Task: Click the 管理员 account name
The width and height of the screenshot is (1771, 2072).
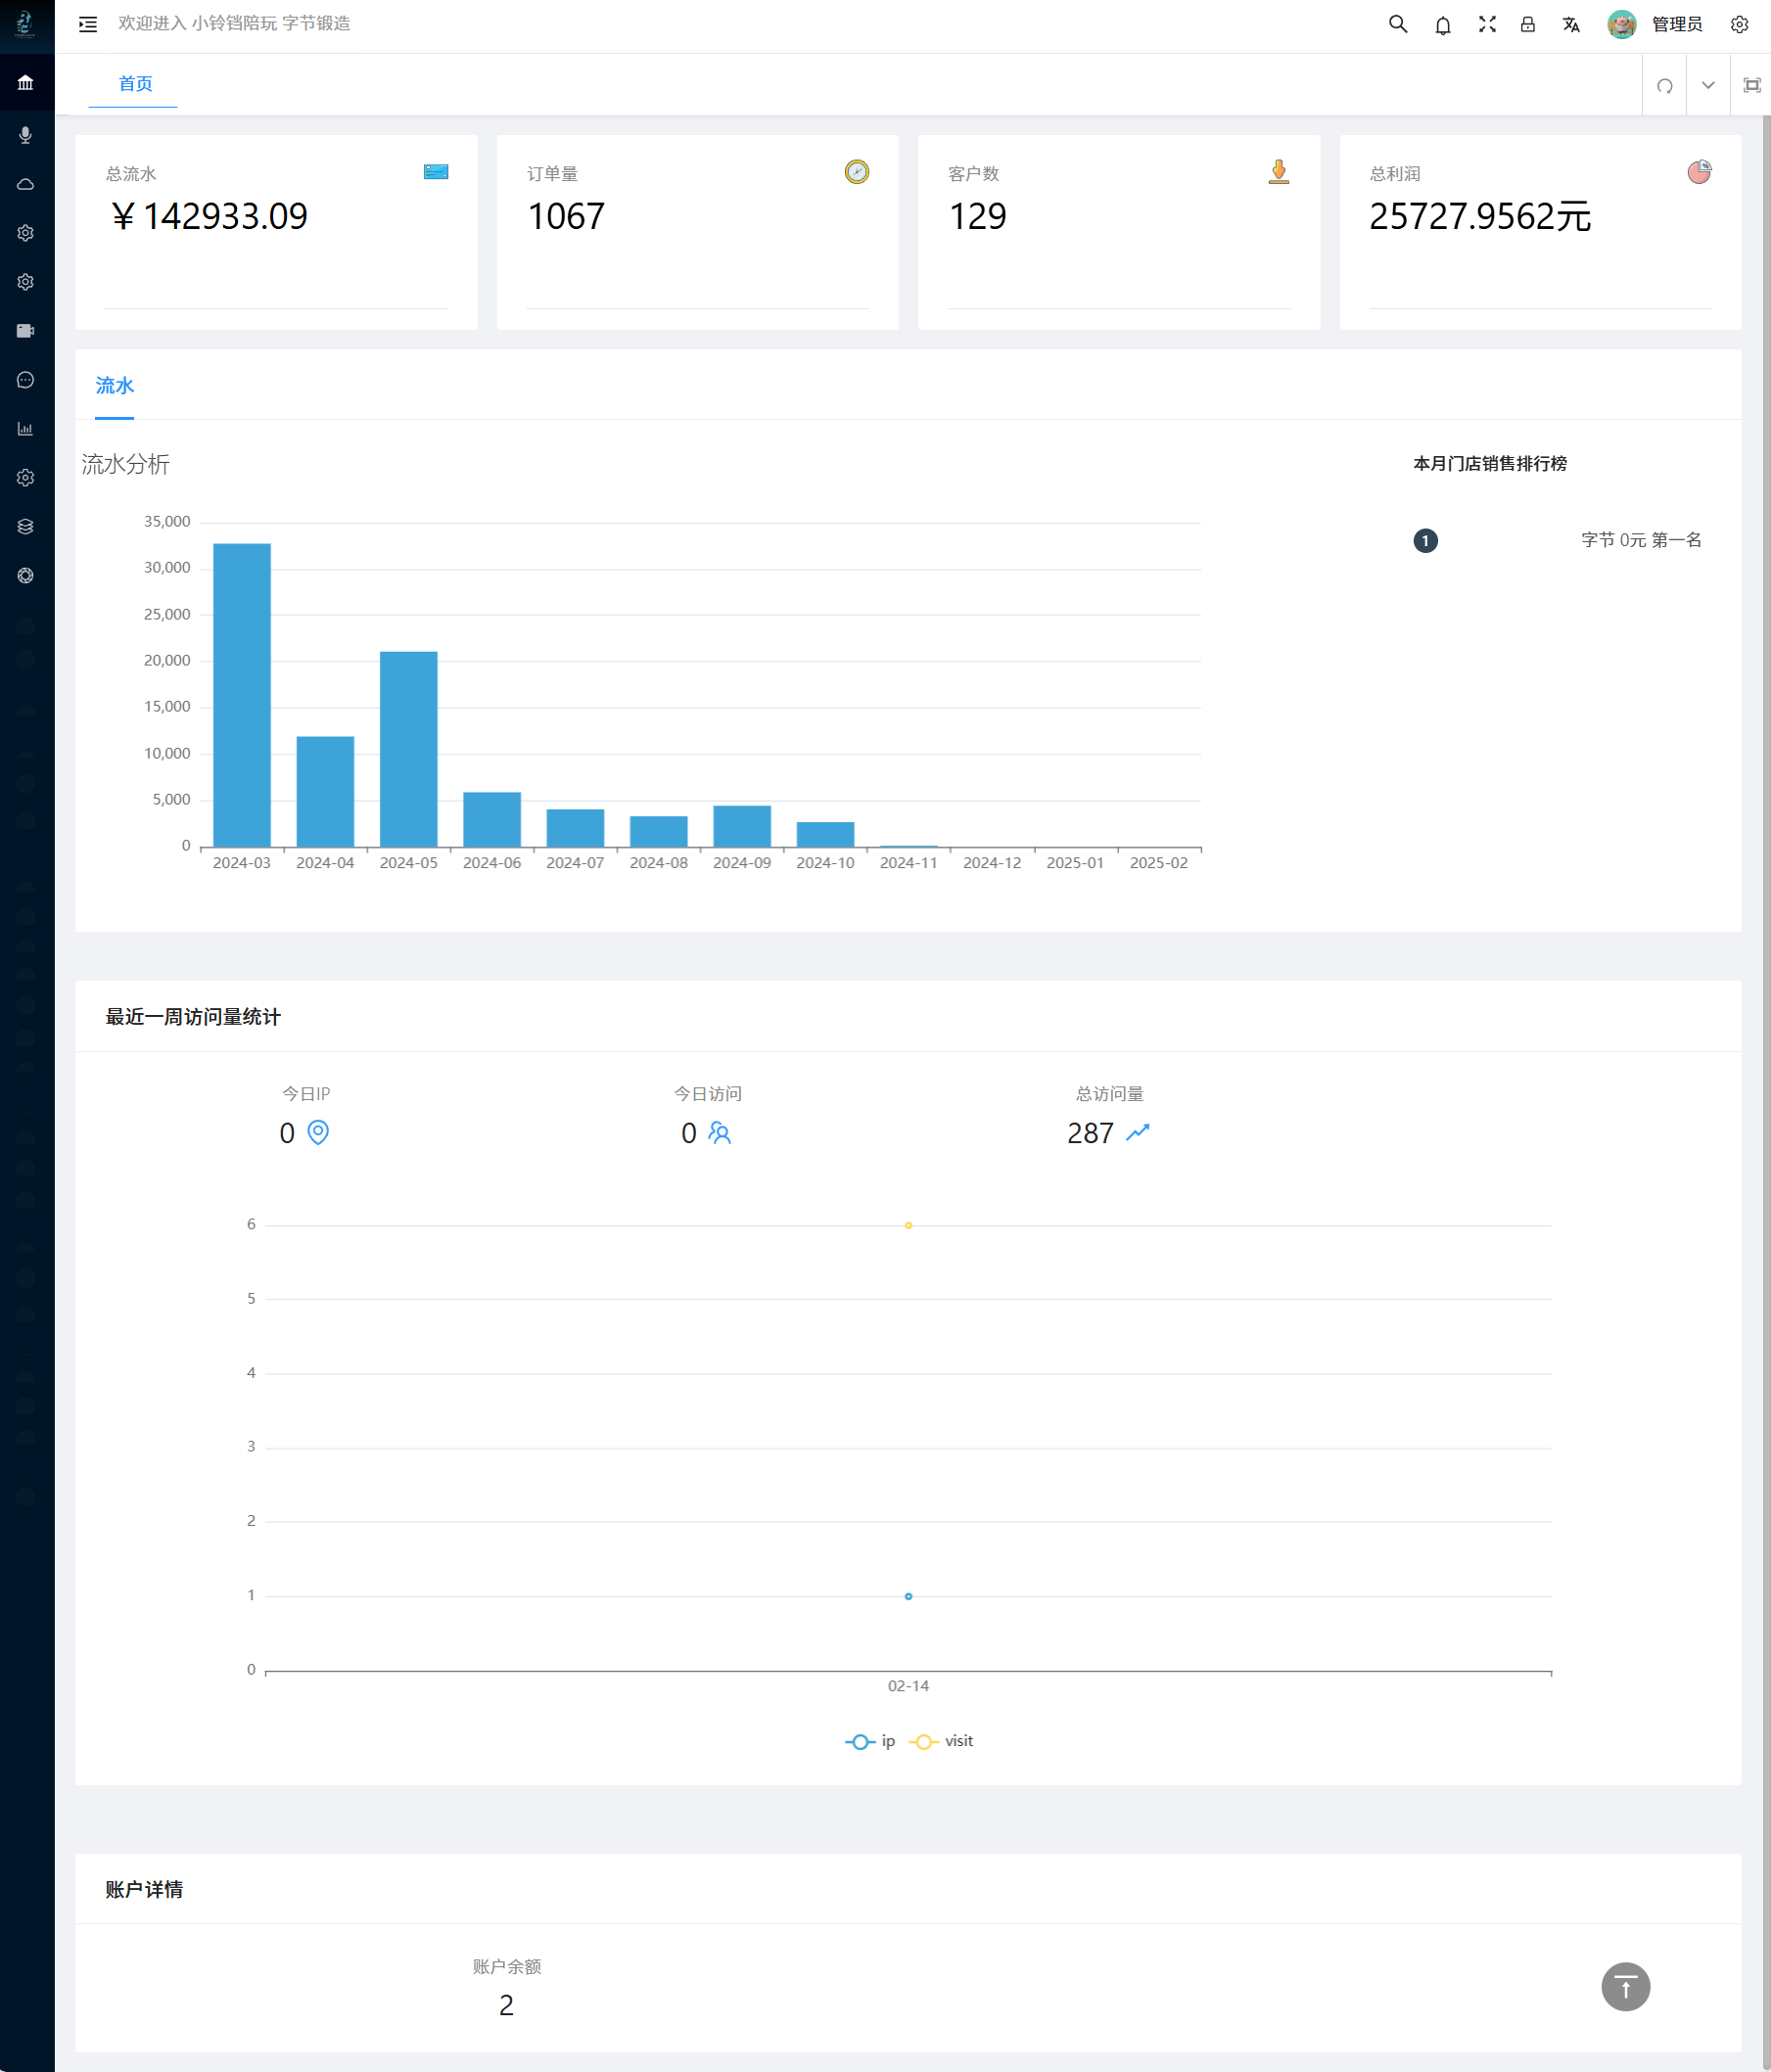Action: click(1676, 24)
